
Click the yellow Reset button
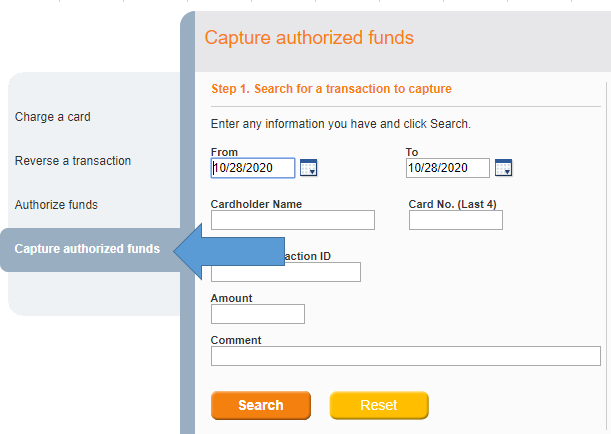coord(379,405)
